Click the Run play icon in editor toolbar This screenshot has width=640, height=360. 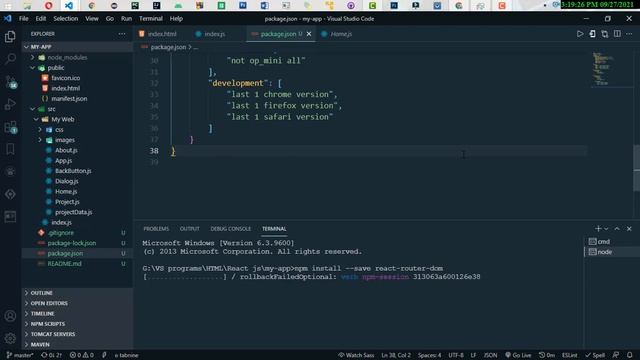coord(580,34)
